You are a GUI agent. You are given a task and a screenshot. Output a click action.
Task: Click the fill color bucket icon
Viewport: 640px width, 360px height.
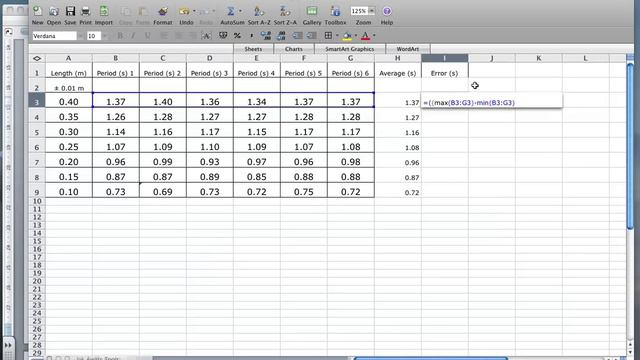347,36
